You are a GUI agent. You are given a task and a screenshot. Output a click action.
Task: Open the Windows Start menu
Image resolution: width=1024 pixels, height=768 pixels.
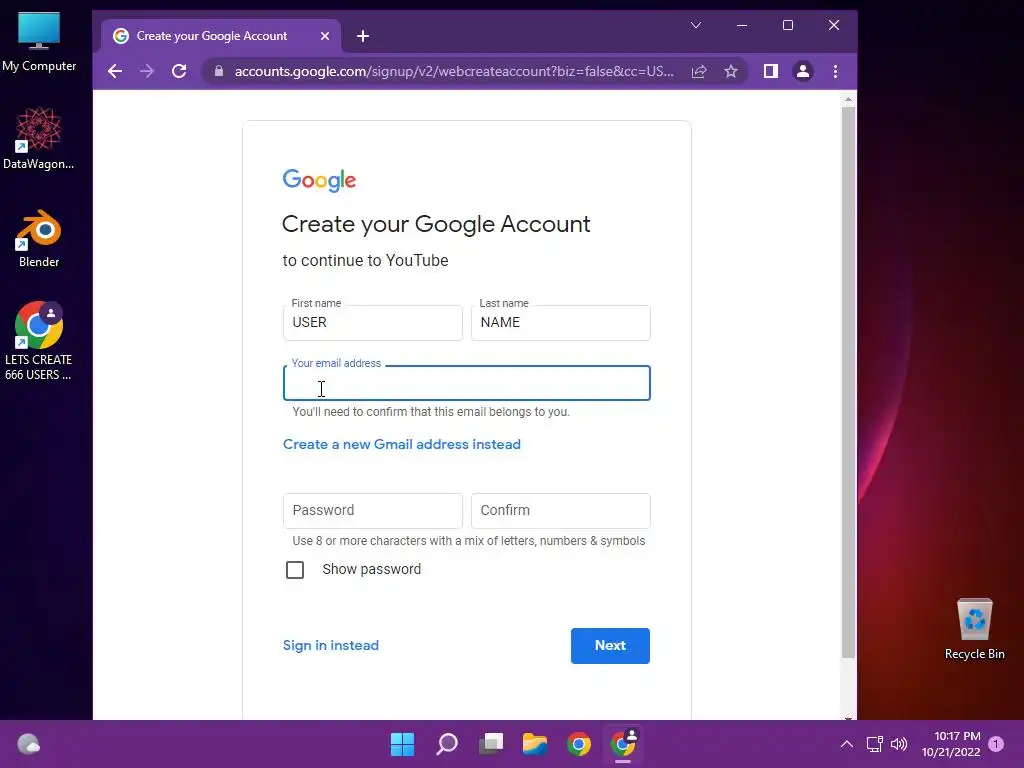click(402, 744)
